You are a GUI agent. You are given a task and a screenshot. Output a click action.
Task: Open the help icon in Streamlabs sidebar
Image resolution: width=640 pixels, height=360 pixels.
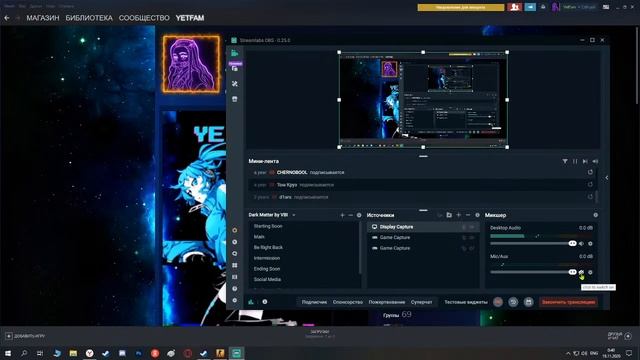click(235, 289)
